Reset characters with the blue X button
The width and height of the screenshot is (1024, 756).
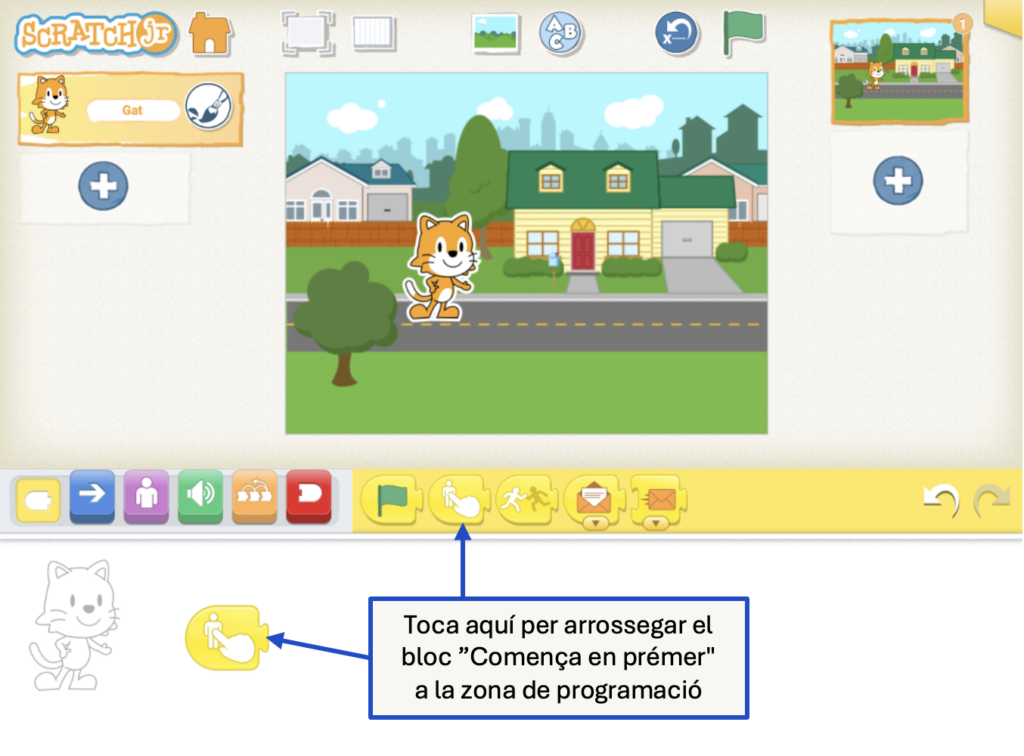pyautogui.click(x=677, y=33)
